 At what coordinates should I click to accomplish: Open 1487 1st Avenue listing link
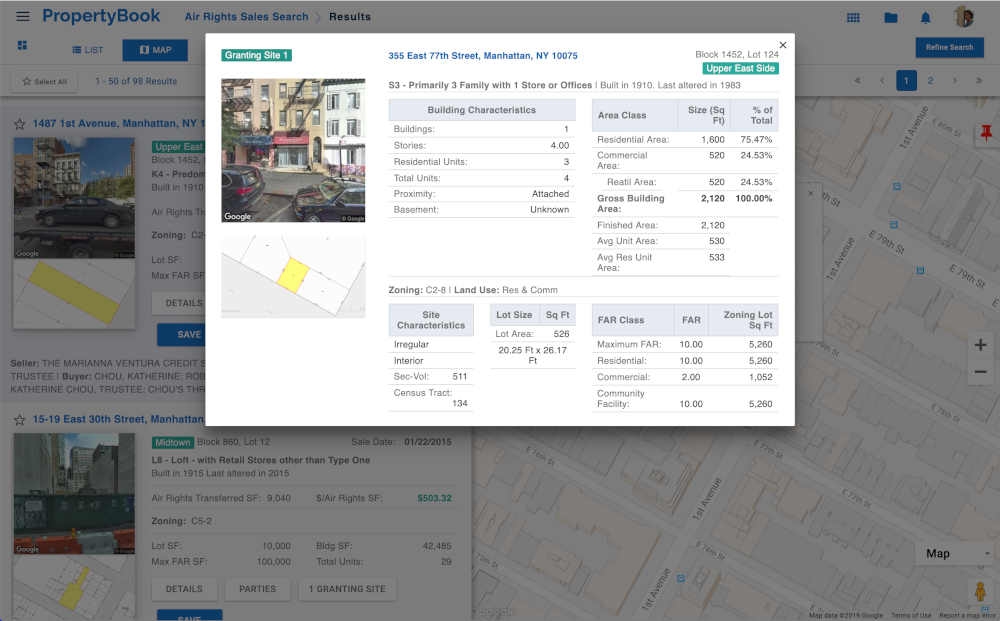point(119,123)
